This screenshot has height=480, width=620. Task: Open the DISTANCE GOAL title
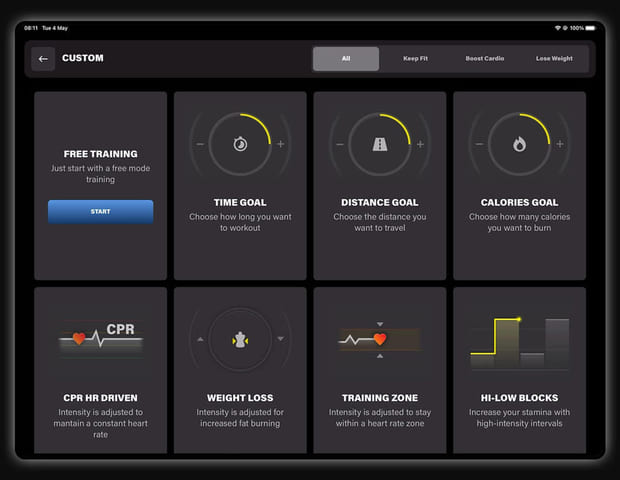point(380,202)
